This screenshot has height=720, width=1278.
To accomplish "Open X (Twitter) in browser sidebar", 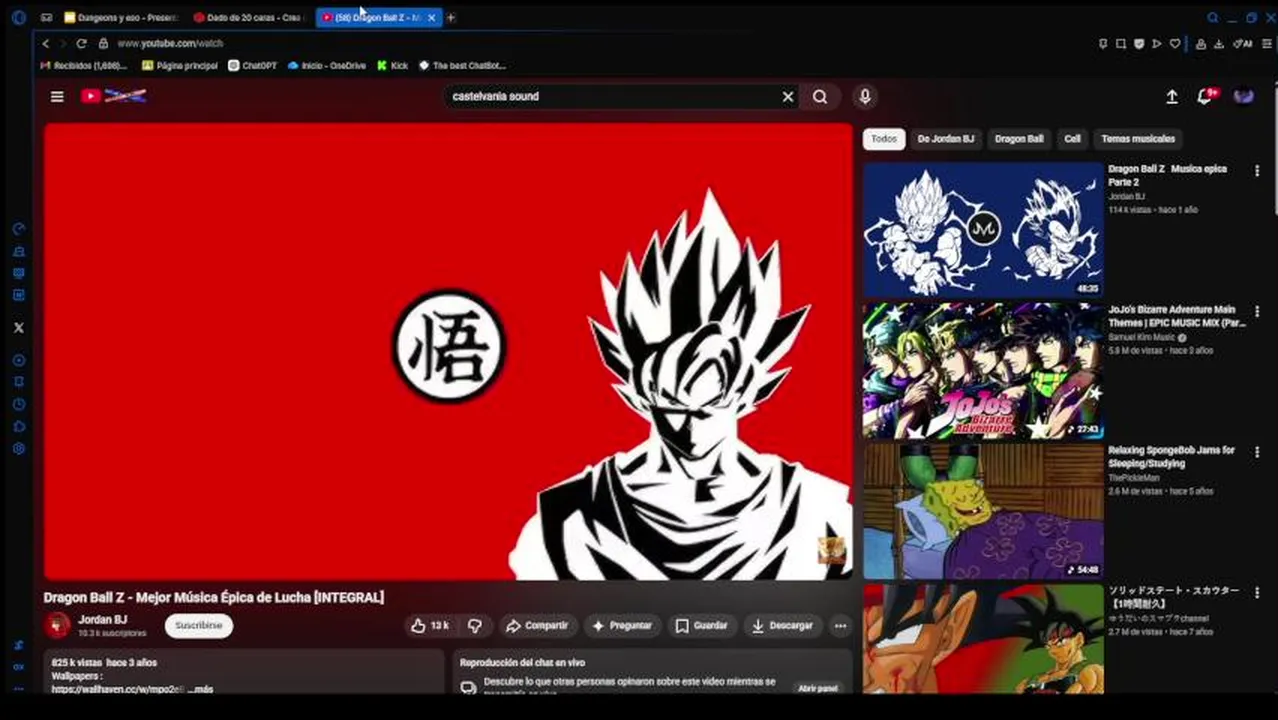I will [x=18, y=327].
